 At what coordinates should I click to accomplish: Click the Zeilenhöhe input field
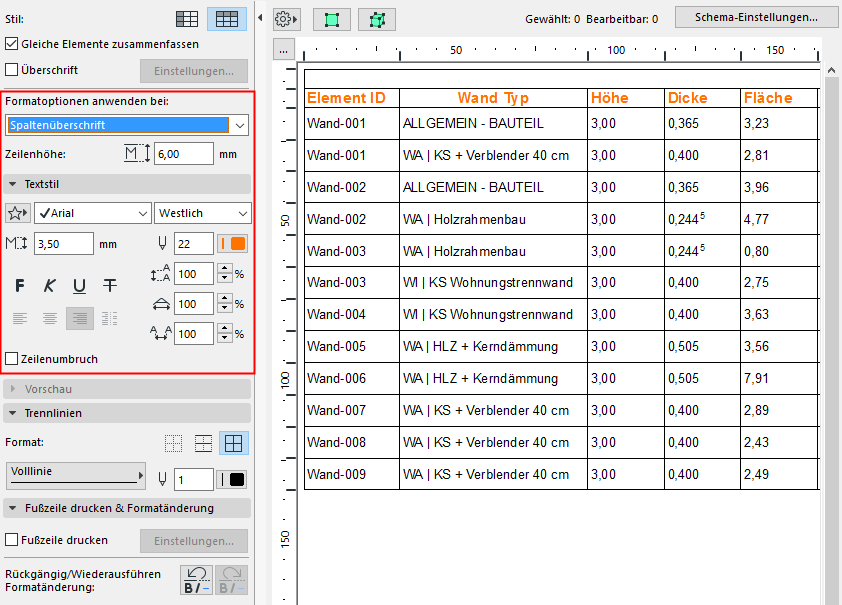184,154
